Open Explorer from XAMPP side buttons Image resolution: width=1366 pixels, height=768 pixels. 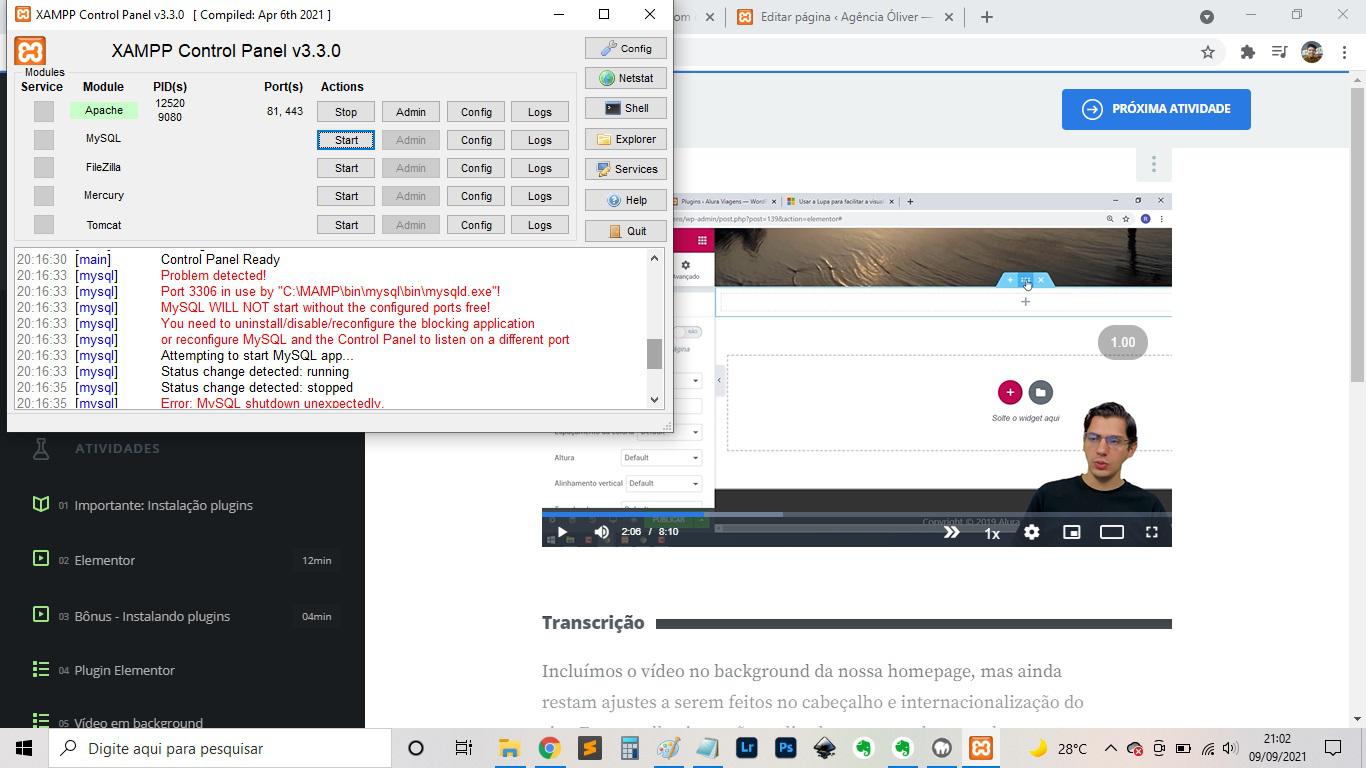pyautogui.click(x=626, y=139)
